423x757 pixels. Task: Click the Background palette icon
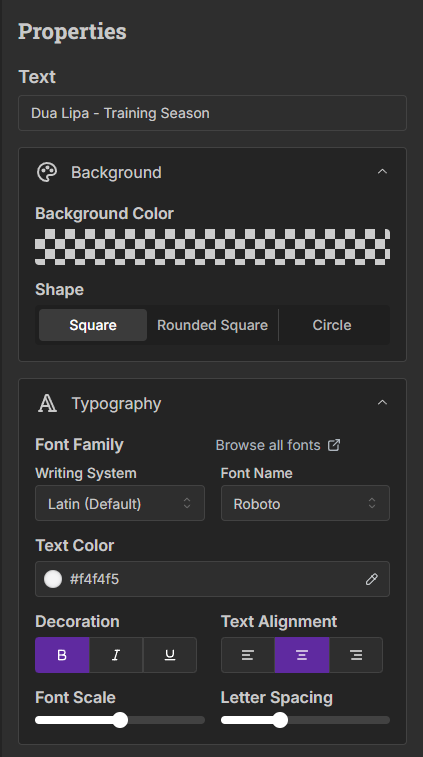[47, 172]
